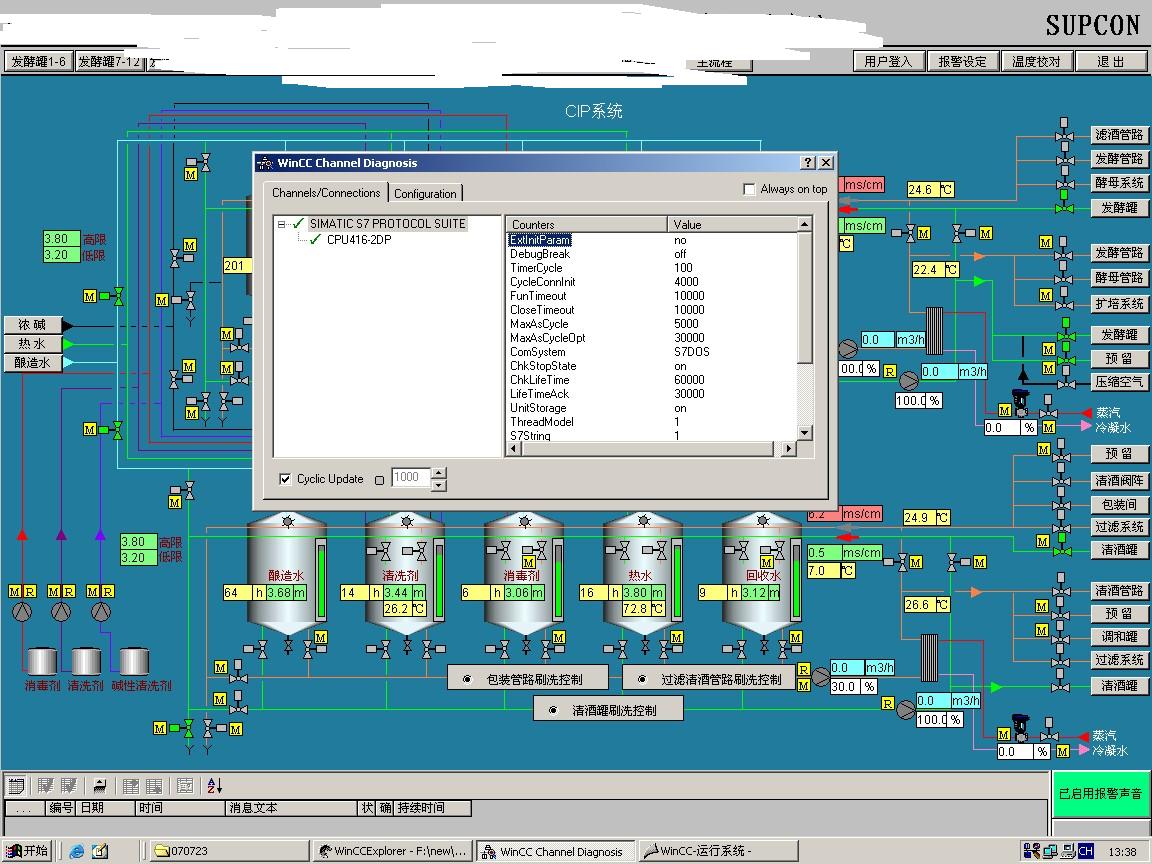This screenshot has width=1152, height=864.
Task: Click the network computers tray icon
Action: (1050, 851)
